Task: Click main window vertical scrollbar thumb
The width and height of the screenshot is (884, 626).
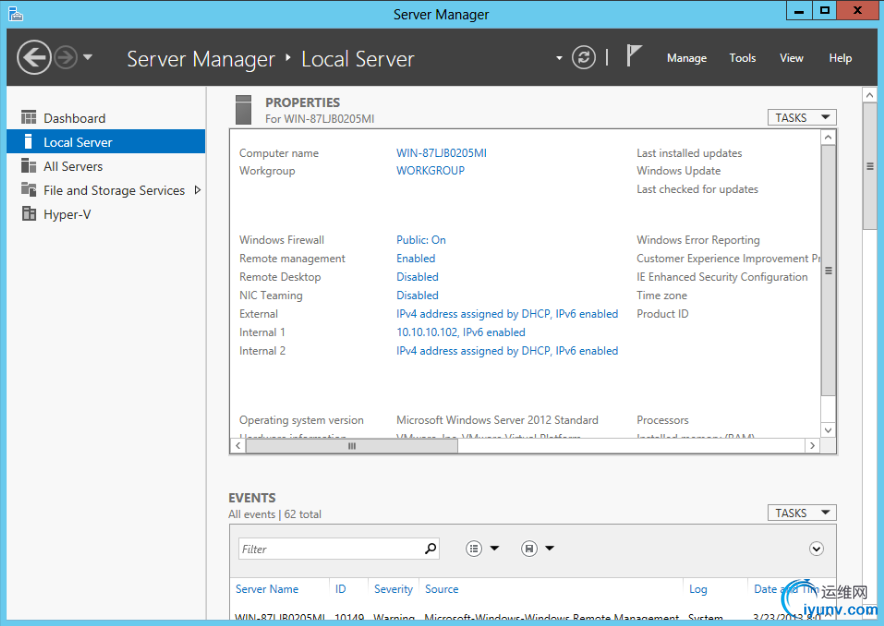Action: [x=869, y=166]
